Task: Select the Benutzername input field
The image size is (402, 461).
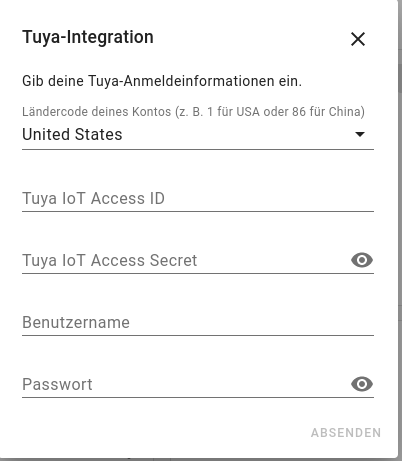Action: (x=198, y=322)
